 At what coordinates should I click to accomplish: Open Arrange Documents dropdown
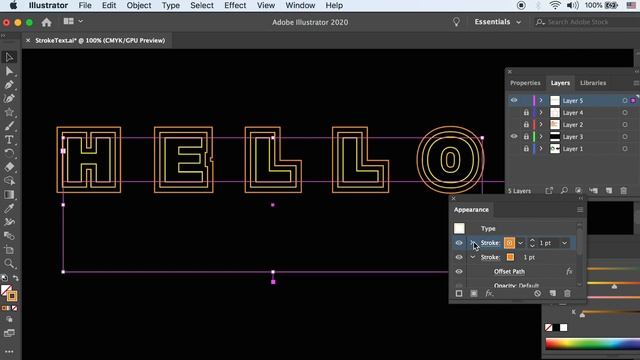pyautogui.click(x=73, y=21)
